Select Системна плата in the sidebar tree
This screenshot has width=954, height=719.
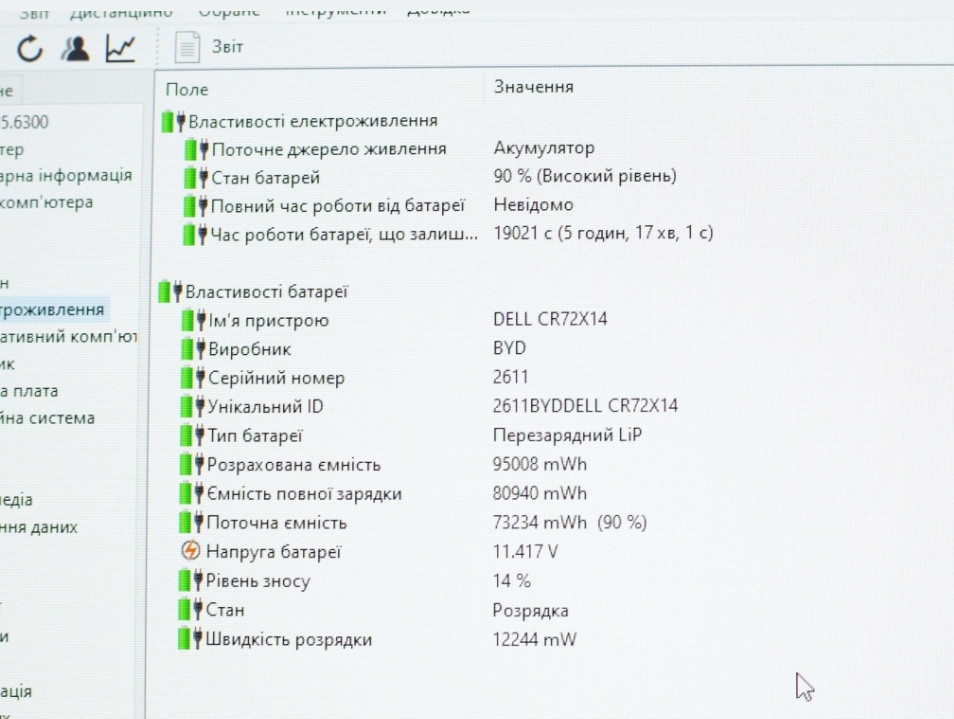[30, 391]
